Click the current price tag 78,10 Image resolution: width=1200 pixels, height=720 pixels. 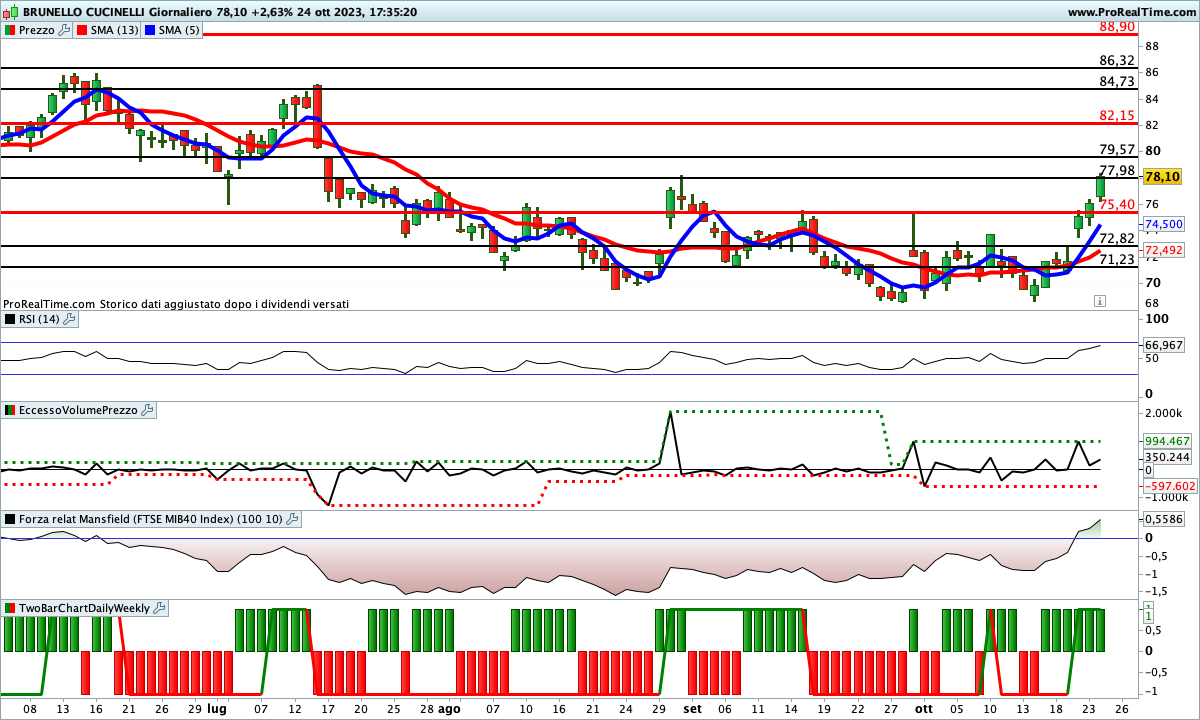coord(1163,177)
